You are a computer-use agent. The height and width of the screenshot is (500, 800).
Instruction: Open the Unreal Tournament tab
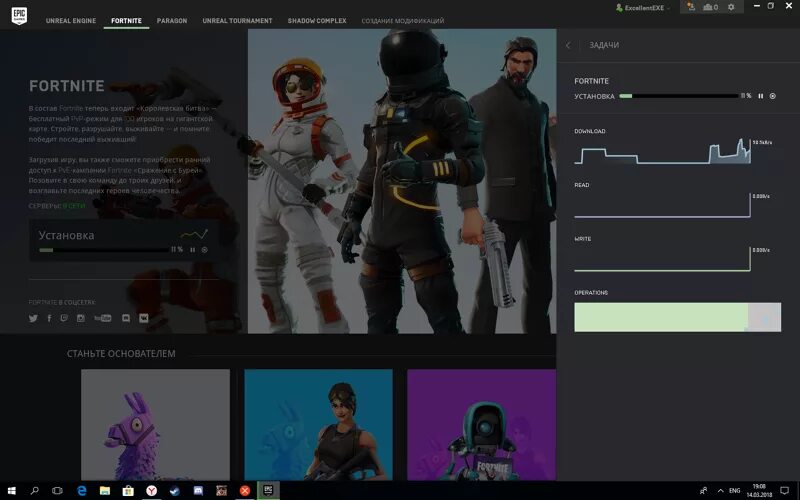coord(237,21)
